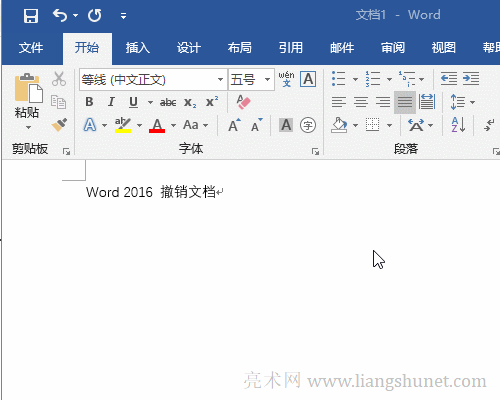Viewport: 500px width, 400px height.
Task: Open the 文件 tab
Action: pos(31,48)
